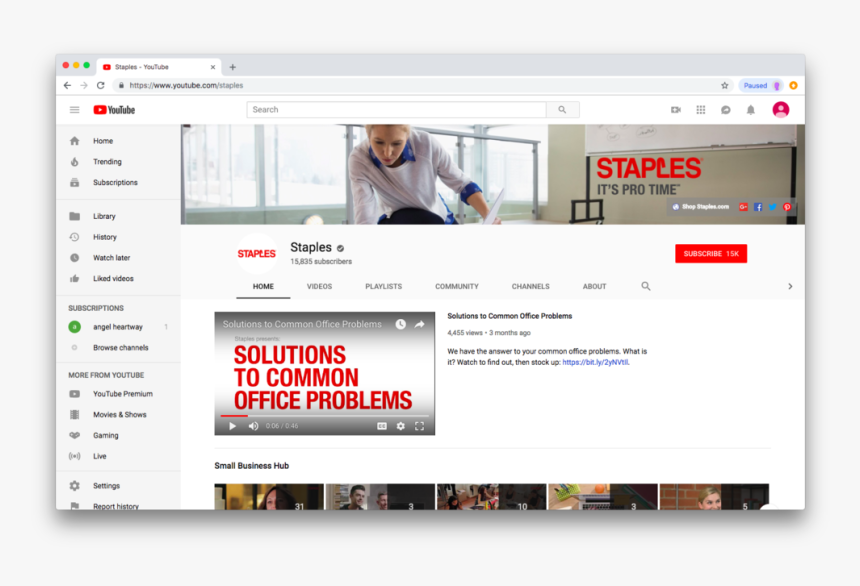Open the YouTube apps grid icon
Viewport: 860px width, 586px height.
701,110
